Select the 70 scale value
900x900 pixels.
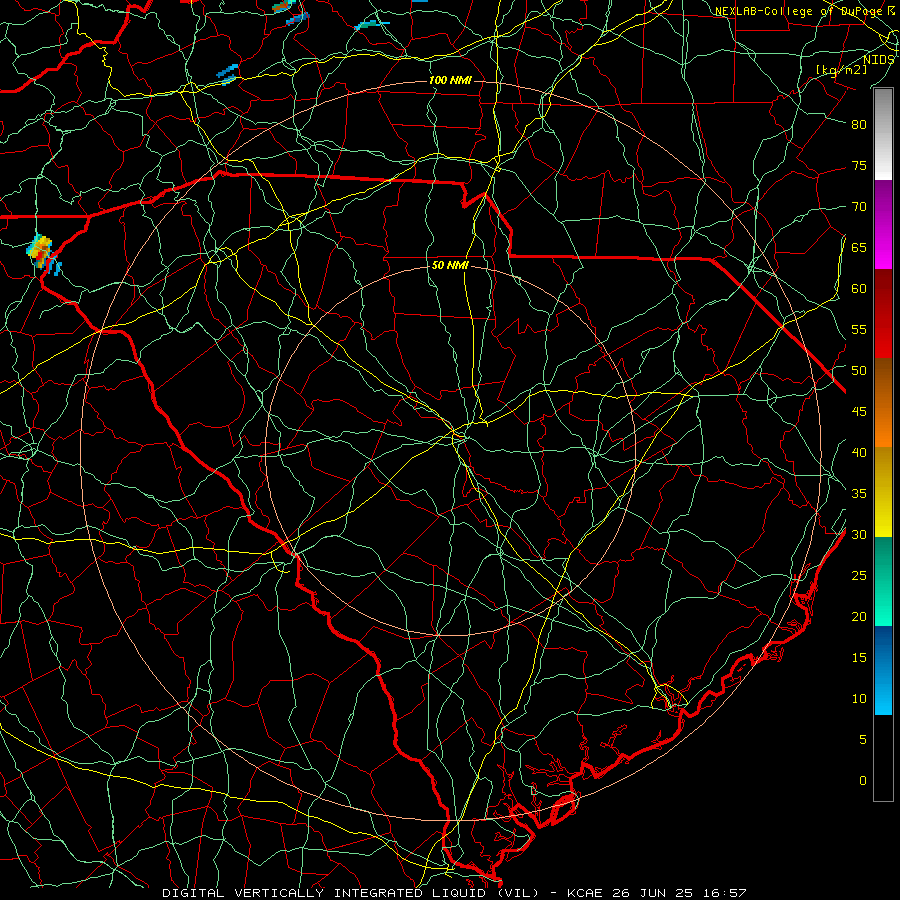859,207
